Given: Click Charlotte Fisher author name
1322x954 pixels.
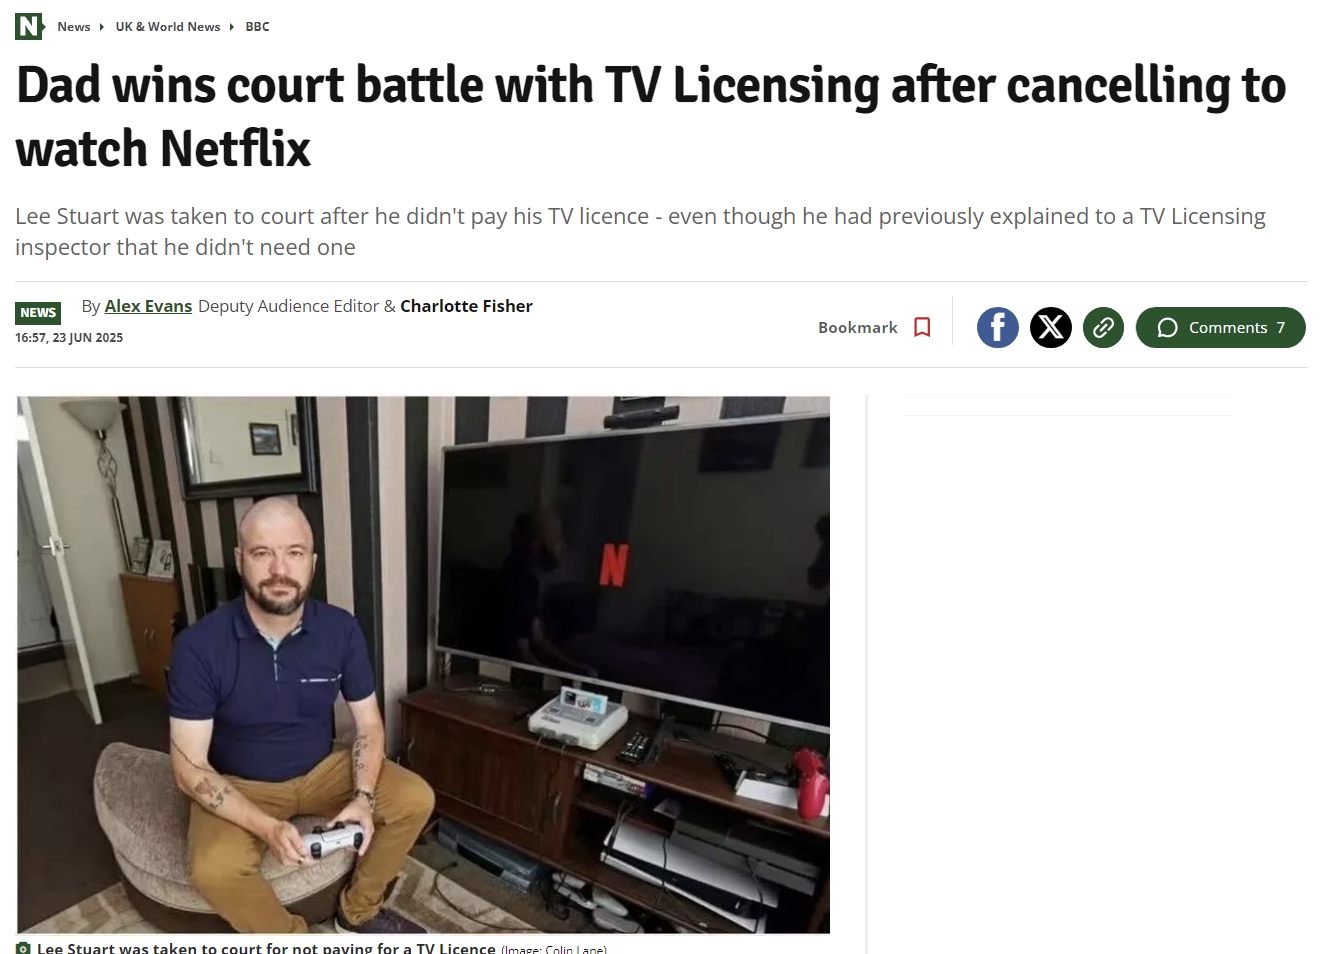Looking at the screenshot, I should point(466,306).
